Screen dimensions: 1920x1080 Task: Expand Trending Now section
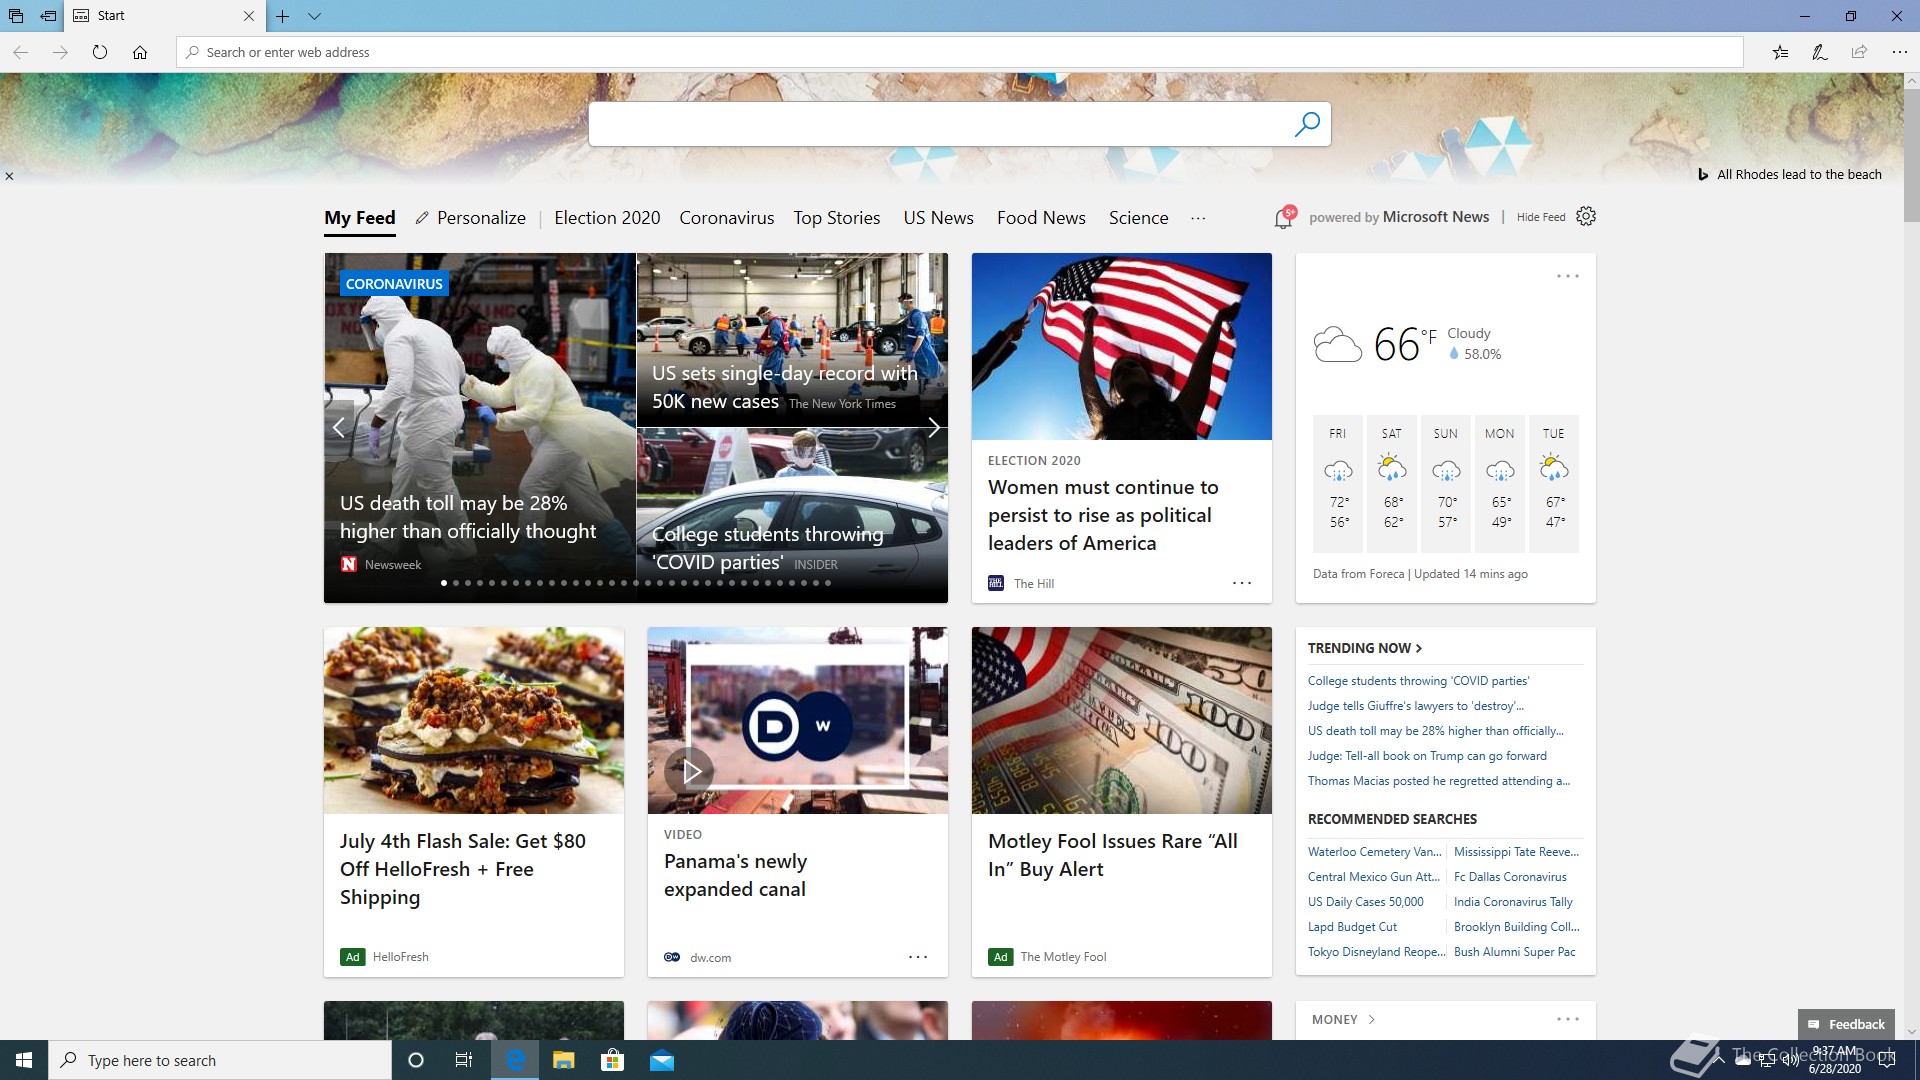1365,648
